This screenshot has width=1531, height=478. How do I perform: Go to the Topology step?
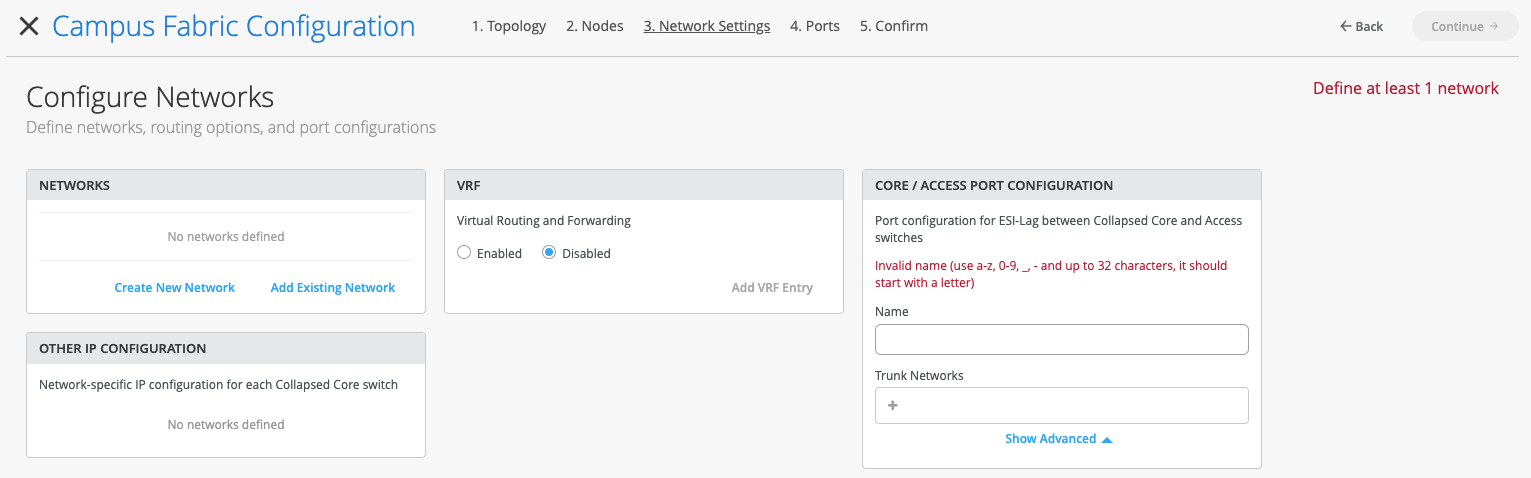tap(508, 27)
